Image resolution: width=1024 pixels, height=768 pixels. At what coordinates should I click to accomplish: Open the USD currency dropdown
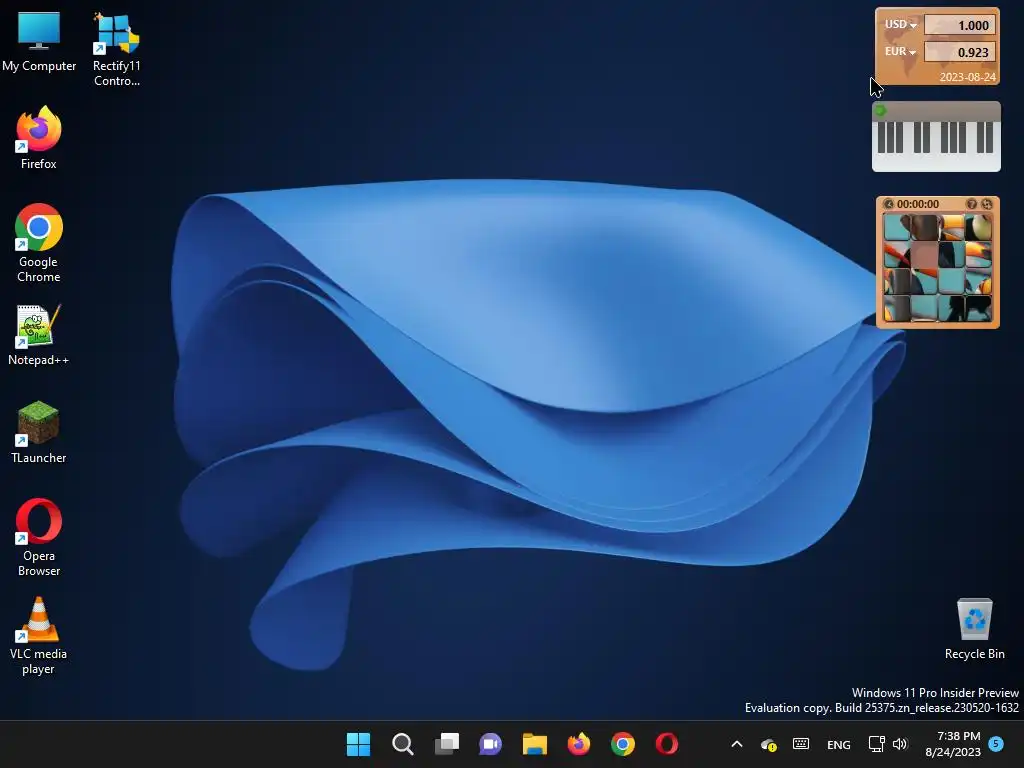pos(901,25)
